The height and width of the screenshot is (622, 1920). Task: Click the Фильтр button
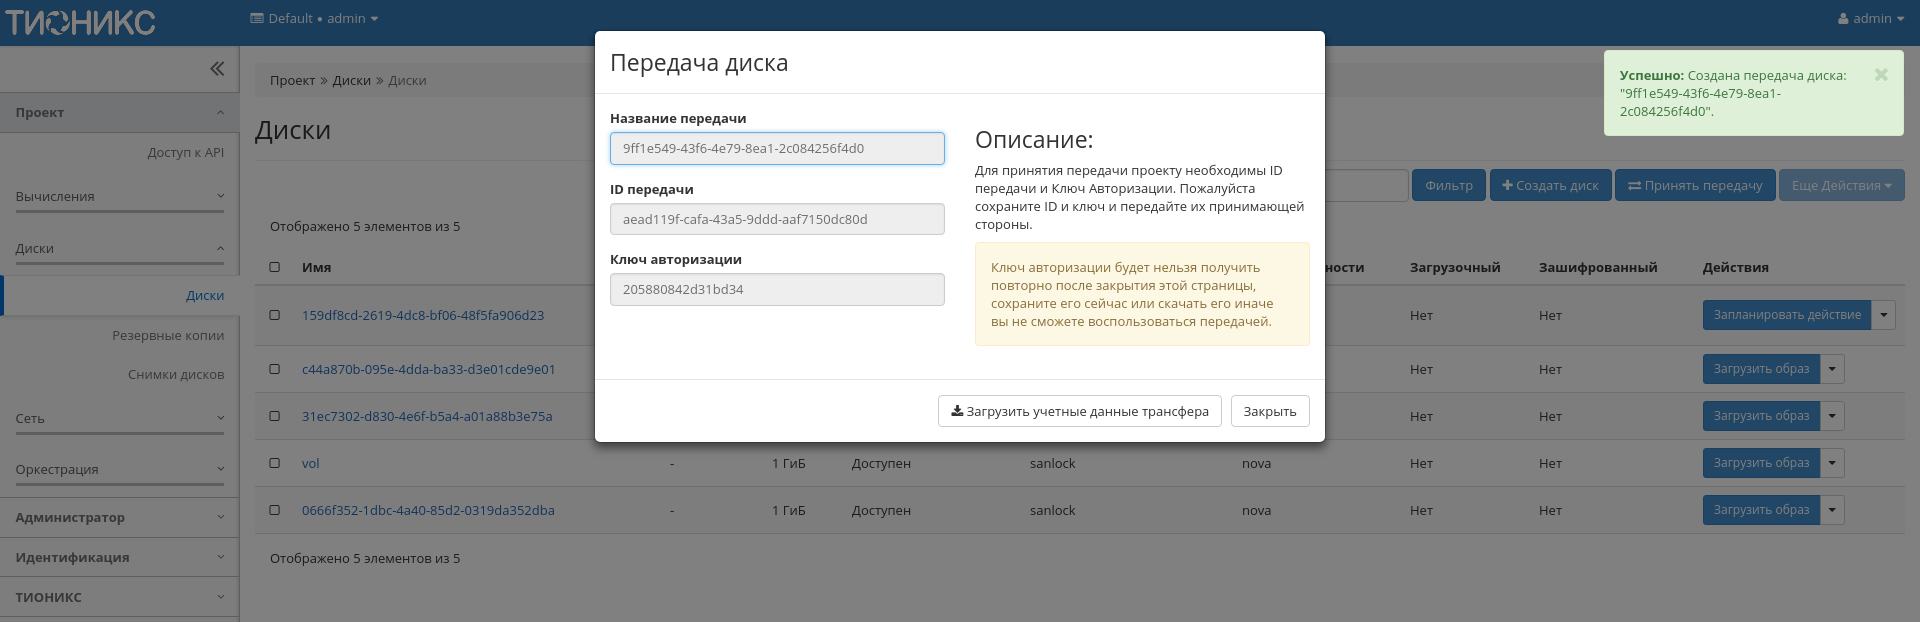(1448, 185)
